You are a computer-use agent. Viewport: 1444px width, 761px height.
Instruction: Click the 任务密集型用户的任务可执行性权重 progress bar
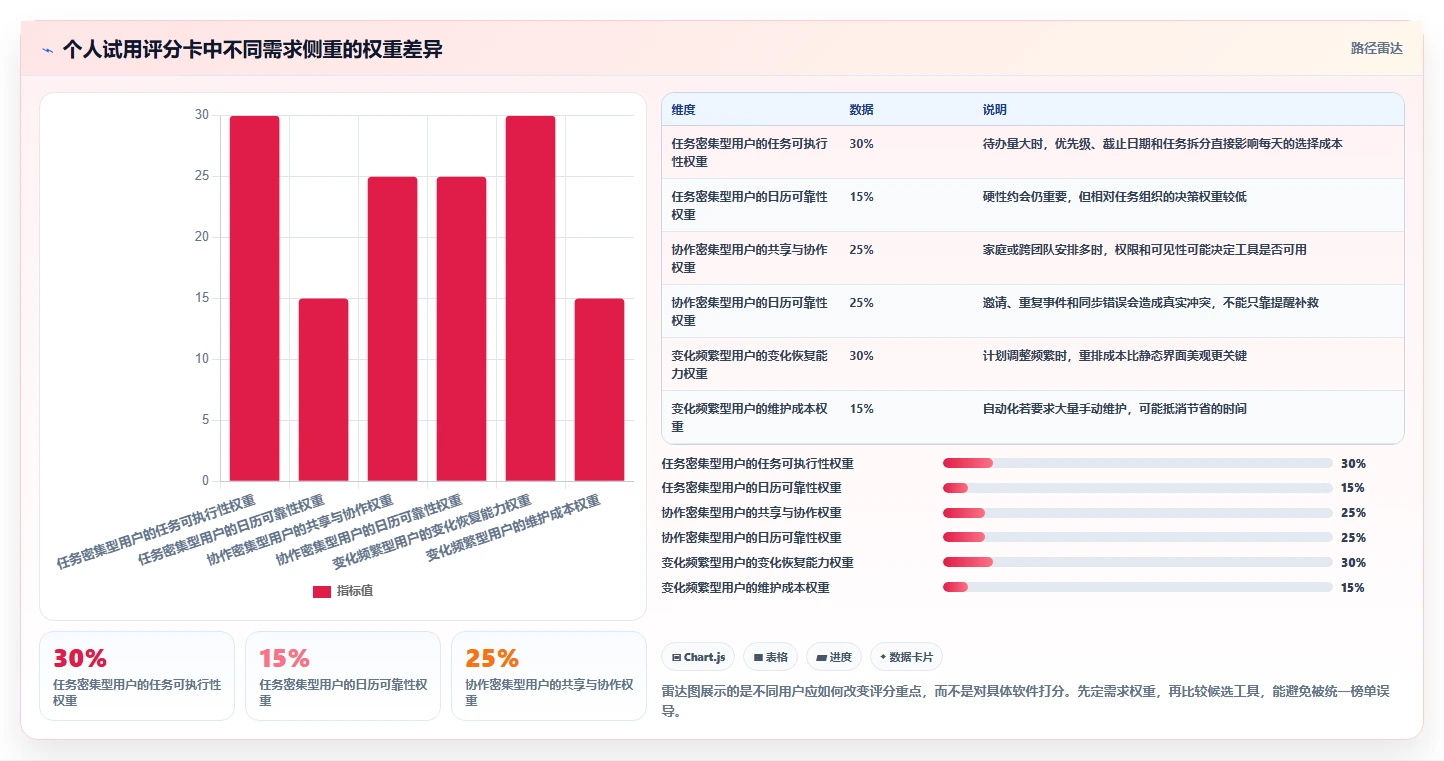(x=1138, y=463)
